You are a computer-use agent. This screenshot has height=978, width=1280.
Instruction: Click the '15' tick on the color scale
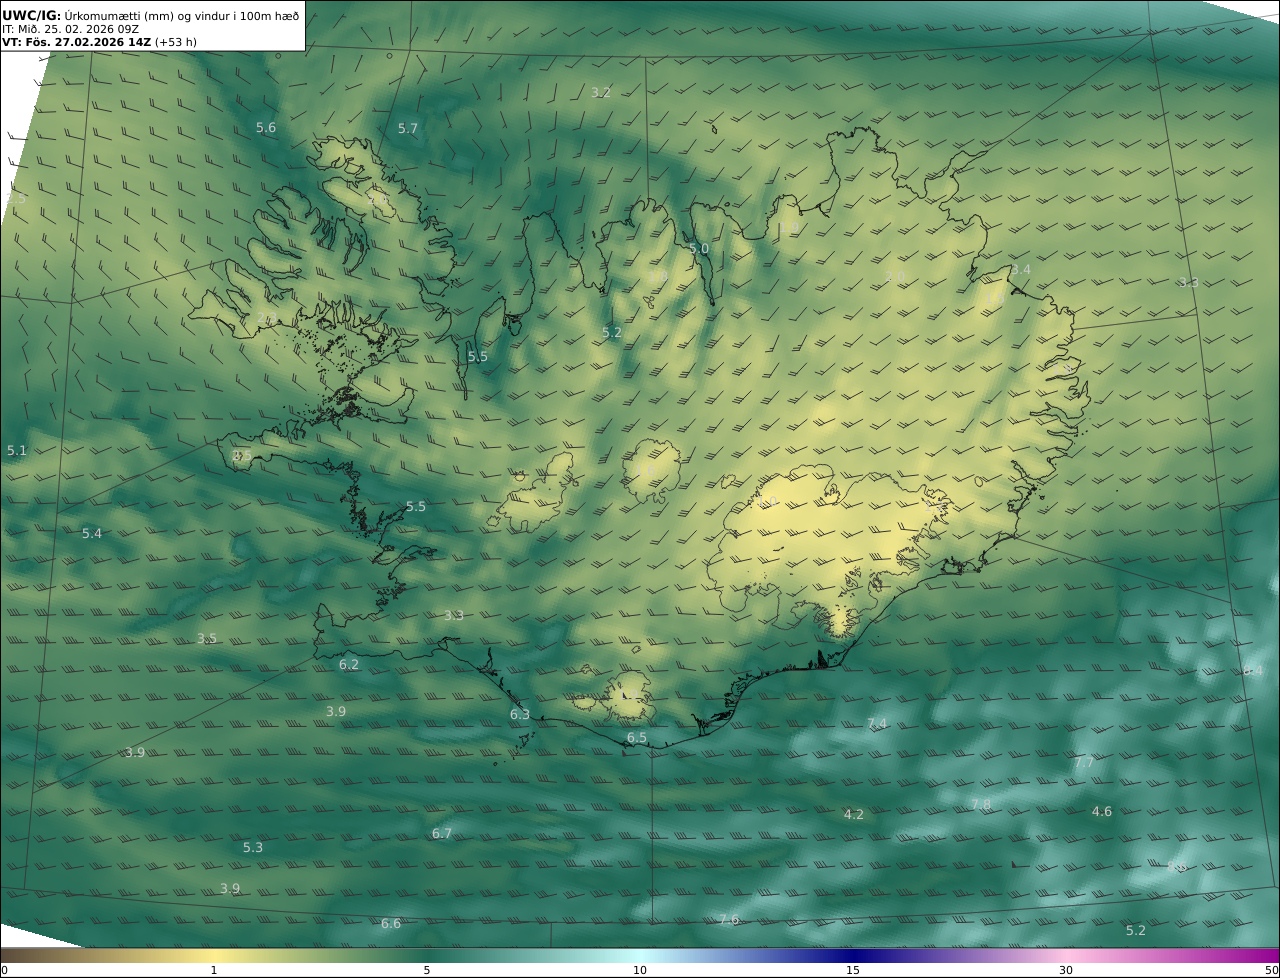tap(853, 970)
